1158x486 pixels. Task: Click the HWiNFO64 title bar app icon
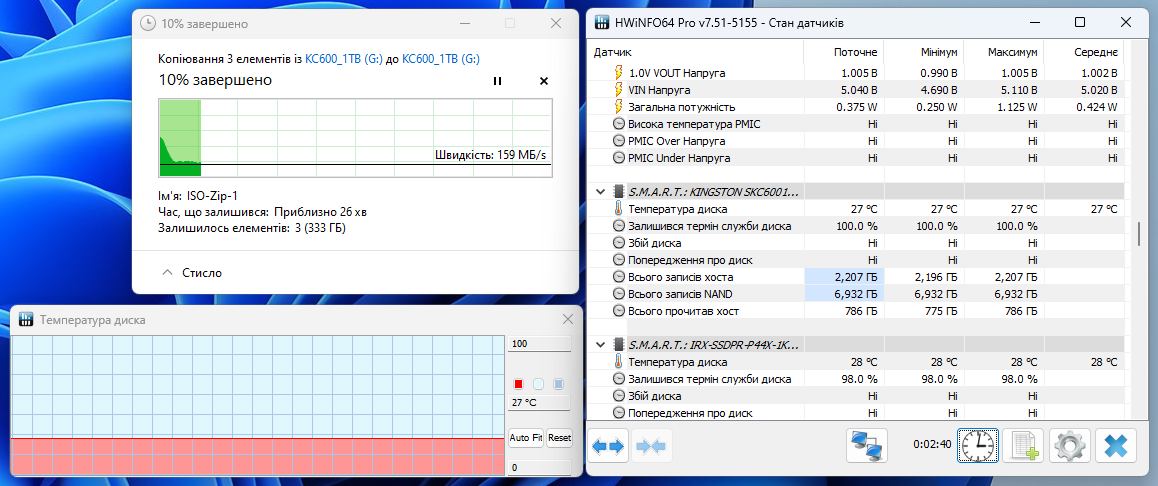click(x=602, y=23)
